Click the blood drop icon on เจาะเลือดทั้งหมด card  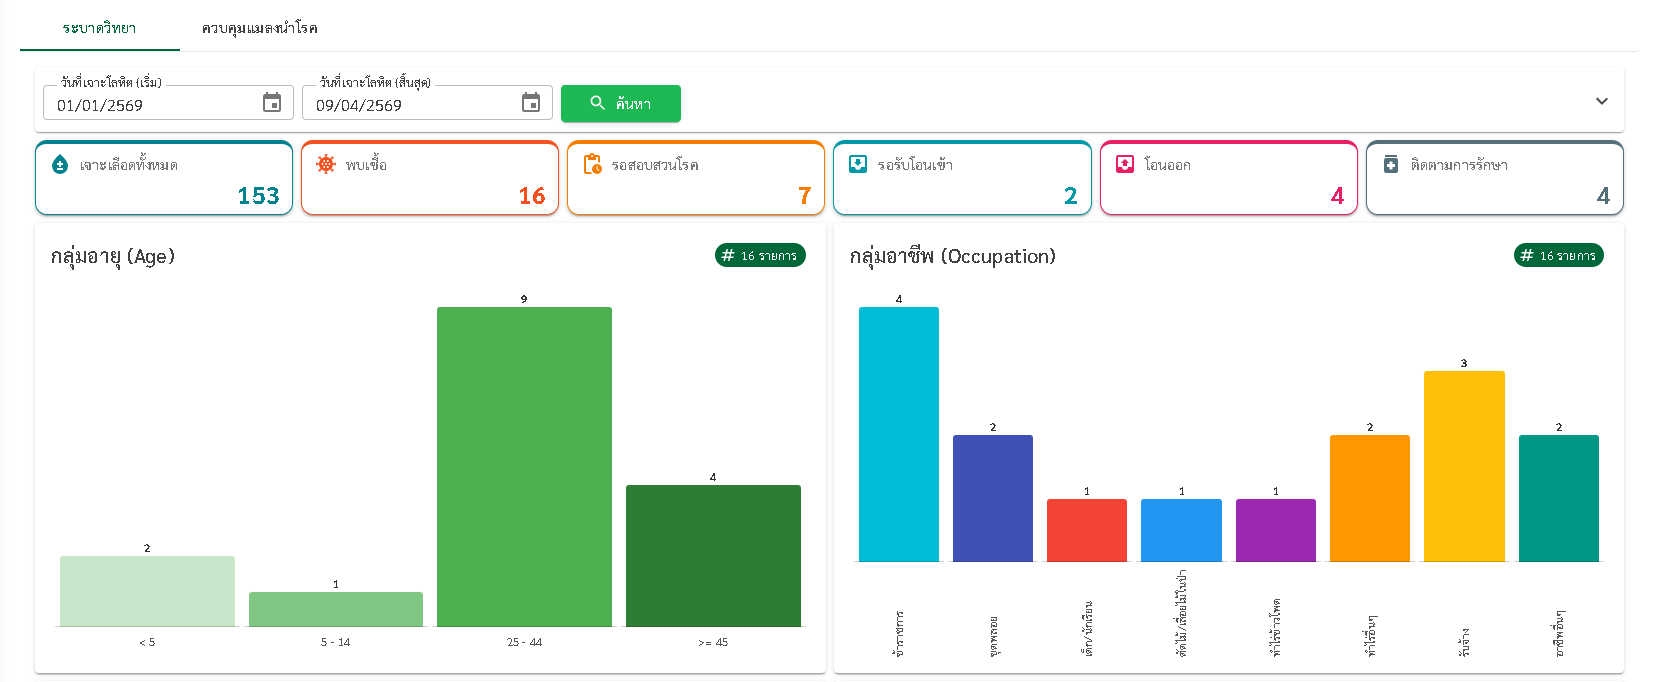[x=60, y=165]
